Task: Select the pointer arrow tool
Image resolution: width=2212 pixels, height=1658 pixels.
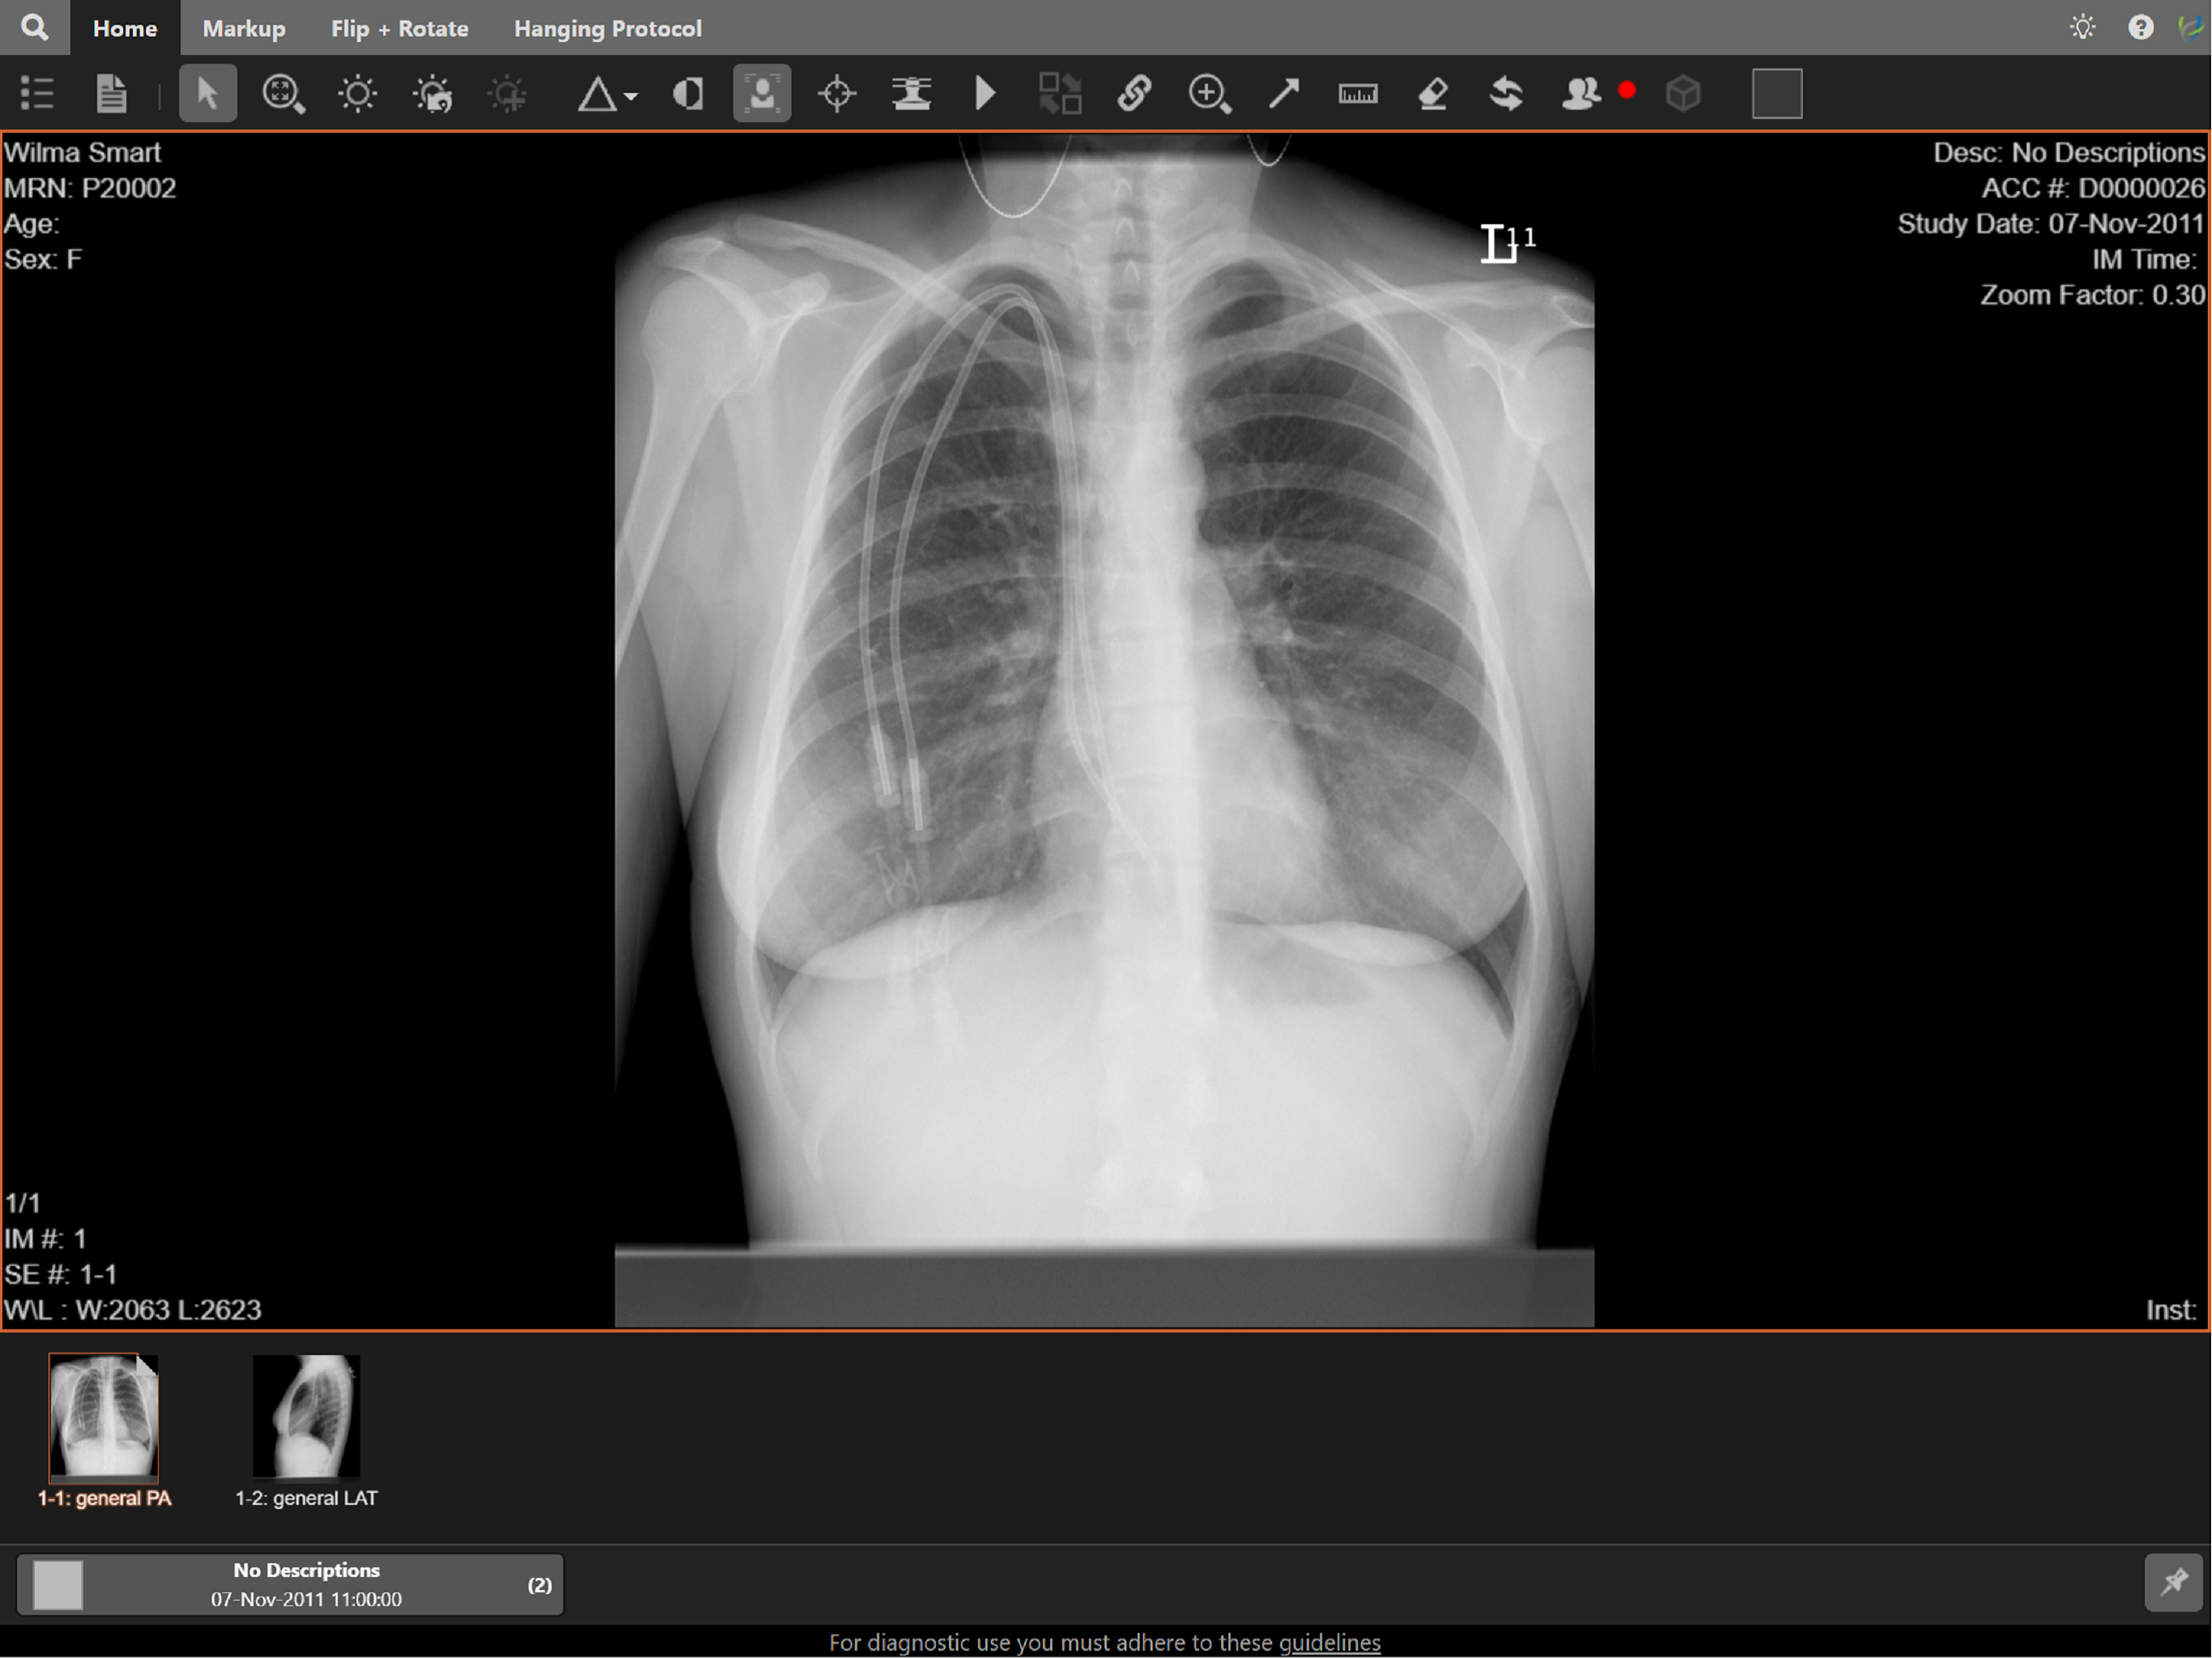Action: (207, 93)
